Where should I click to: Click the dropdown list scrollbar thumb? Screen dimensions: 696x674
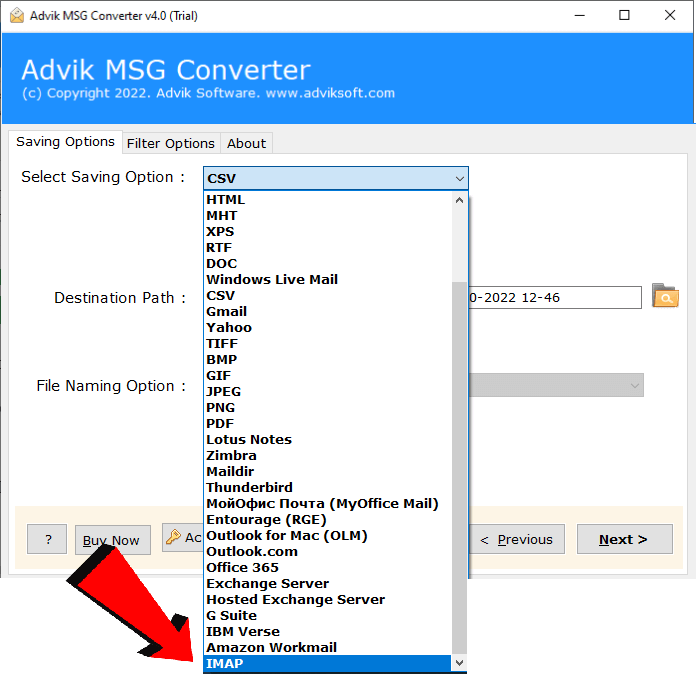[459, 468]
